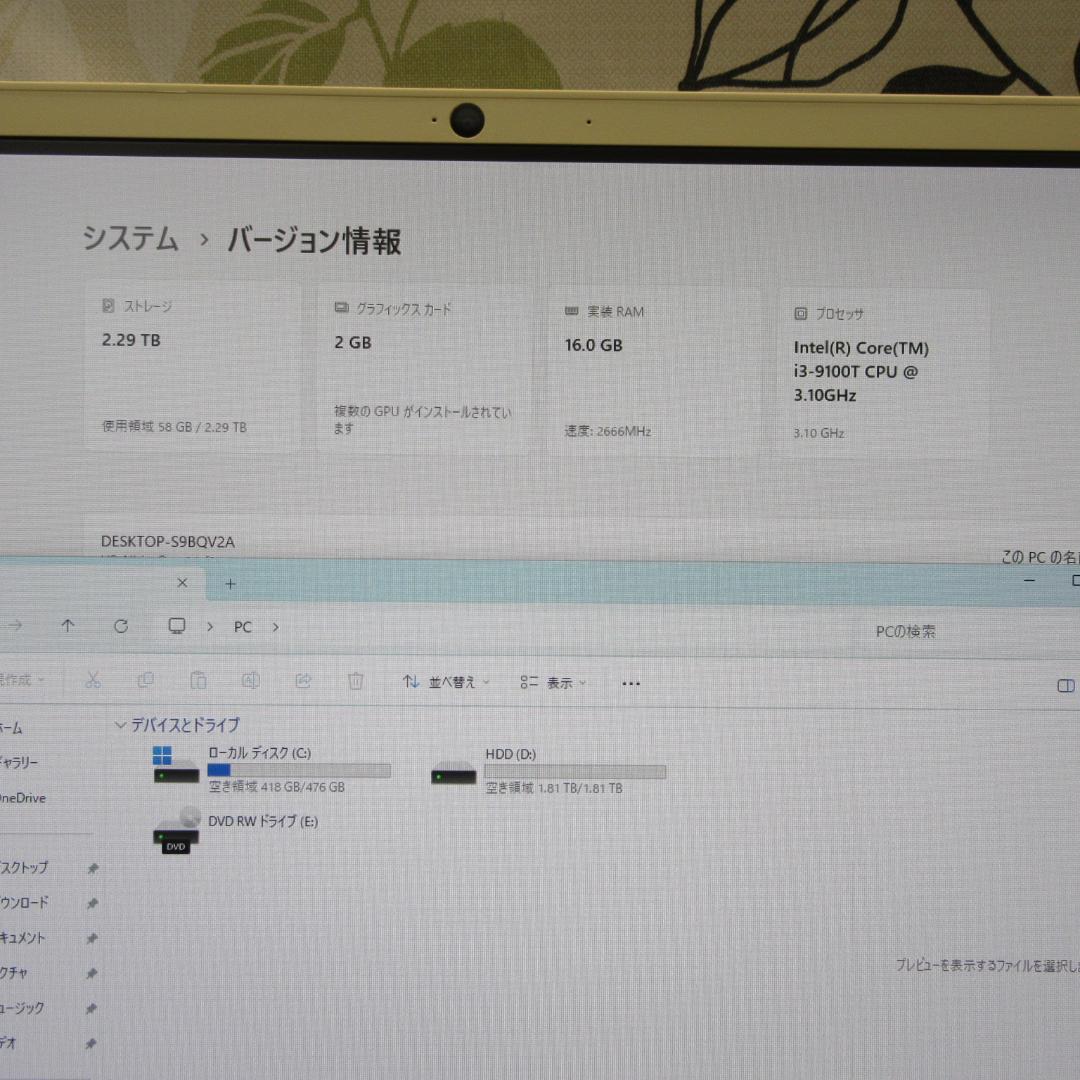Click the Refresh icon in the address bar

[x=121, y=626]
